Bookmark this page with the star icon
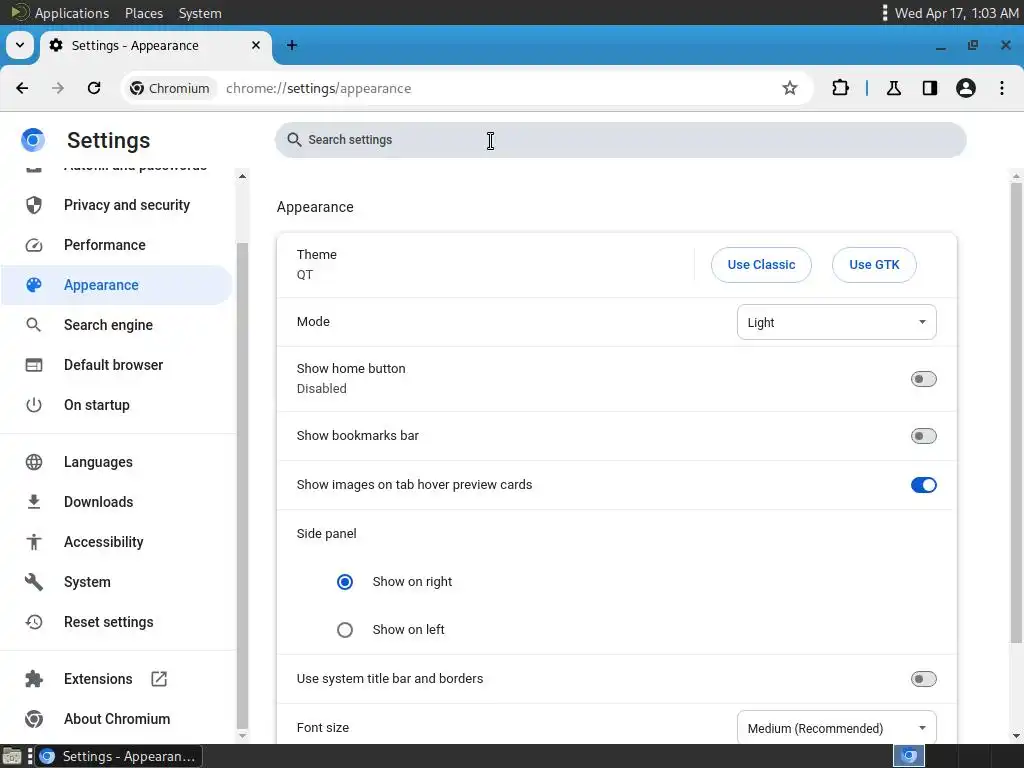This screenshot has height=768, width=1024. 790,88
